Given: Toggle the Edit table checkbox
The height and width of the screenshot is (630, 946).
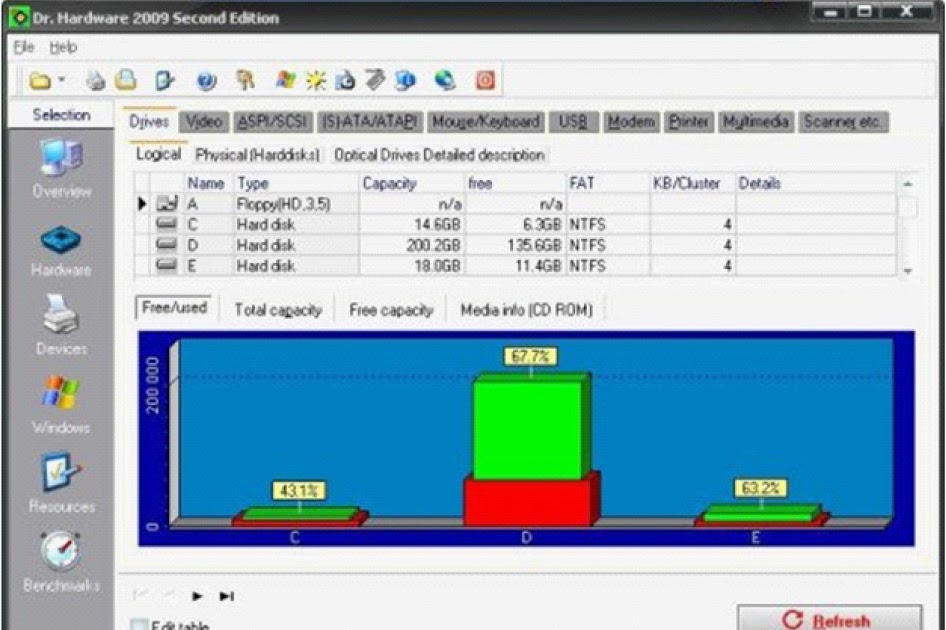Looking at the screenshot, I should 139,625.
